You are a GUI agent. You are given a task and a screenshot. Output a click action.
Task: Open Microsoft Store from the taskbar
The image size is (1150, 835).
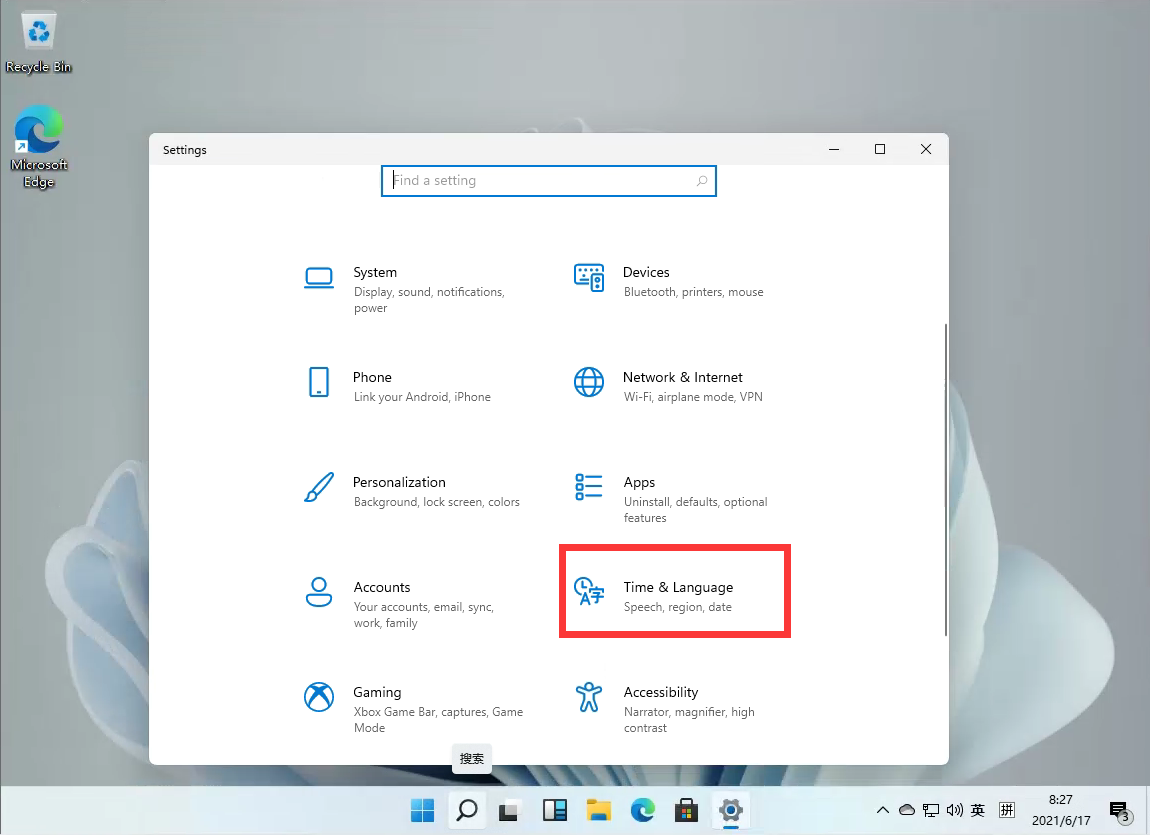(686, 810)
